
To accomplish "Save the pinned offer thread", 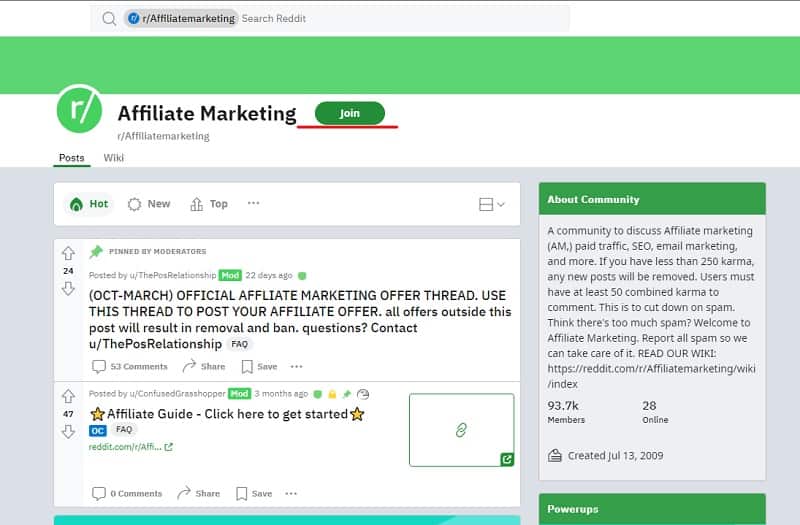I will click(257, 366).
